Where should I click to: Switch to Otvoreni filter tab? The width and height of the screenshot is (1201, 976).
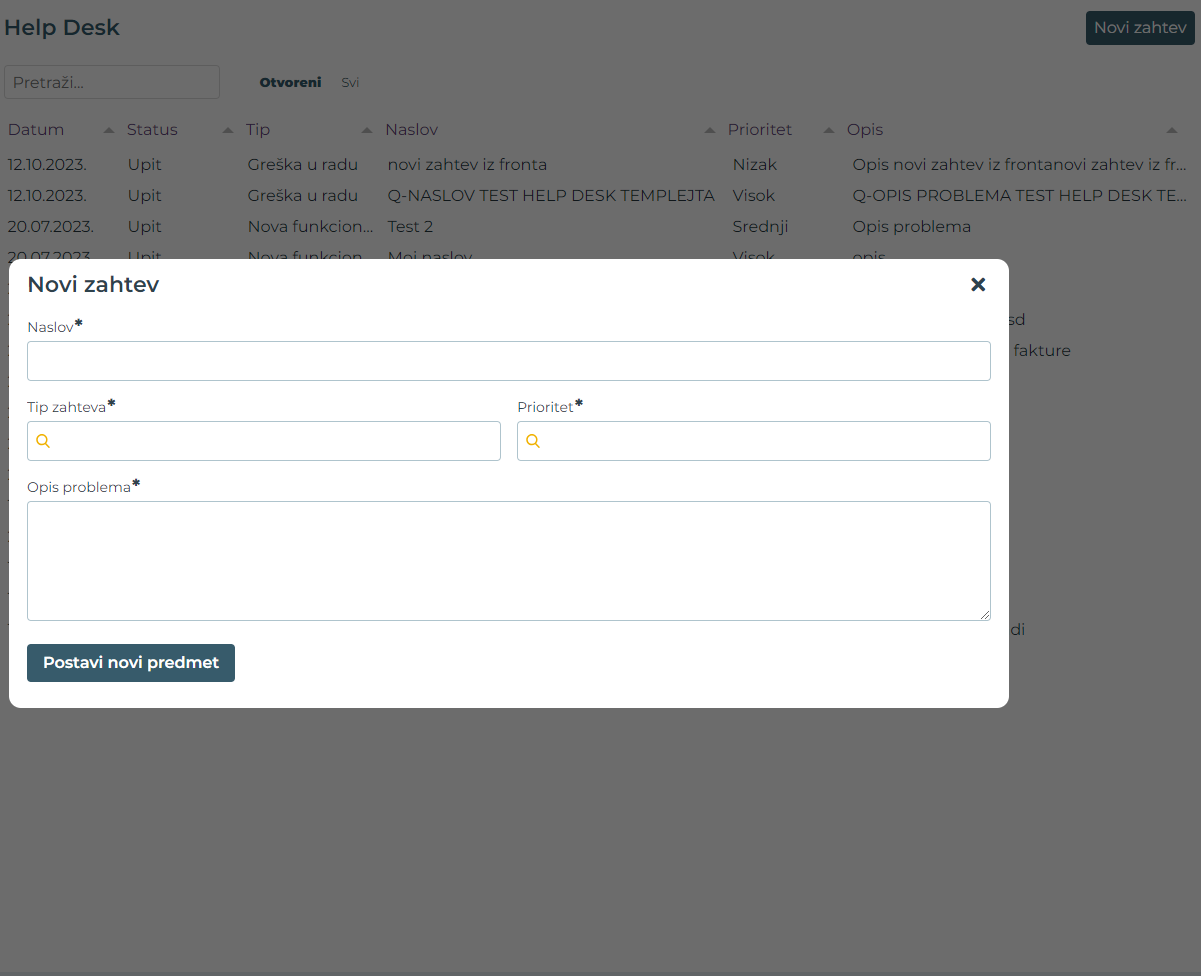pos(290,83)
